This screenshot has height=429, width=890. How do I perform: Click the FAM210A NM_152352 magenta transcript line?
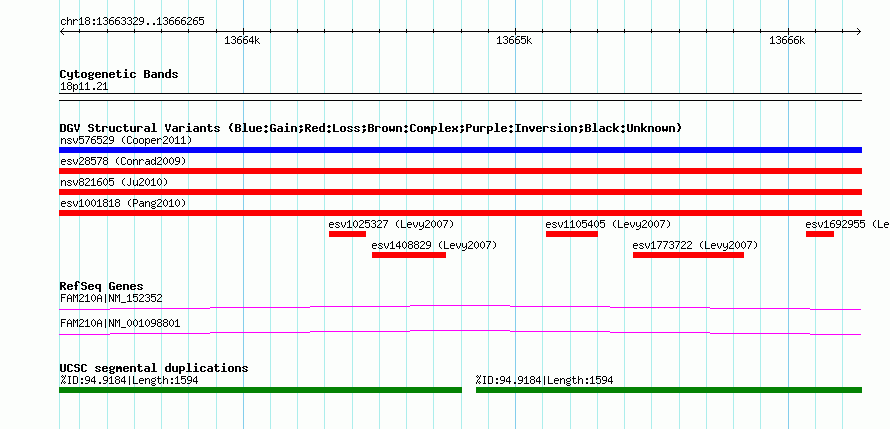pyautogui.click(x=460, y=308)
